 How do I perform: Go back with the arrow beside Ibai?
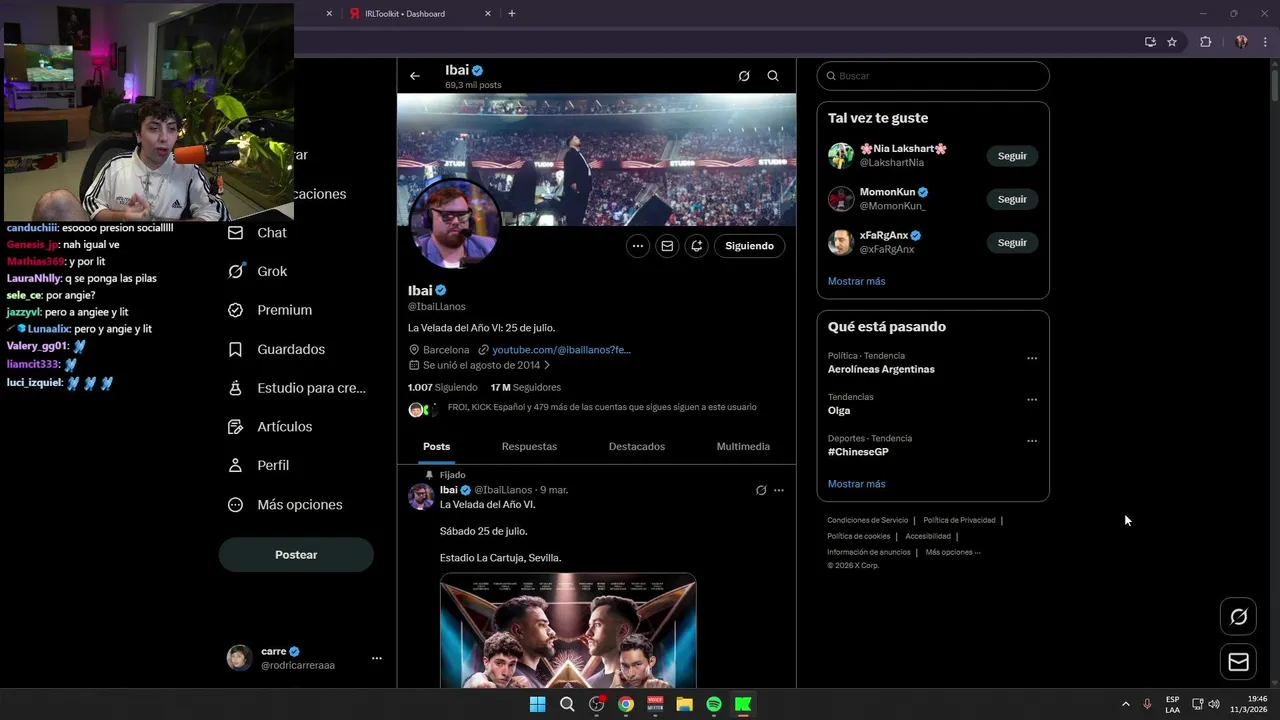click(414, 76)
